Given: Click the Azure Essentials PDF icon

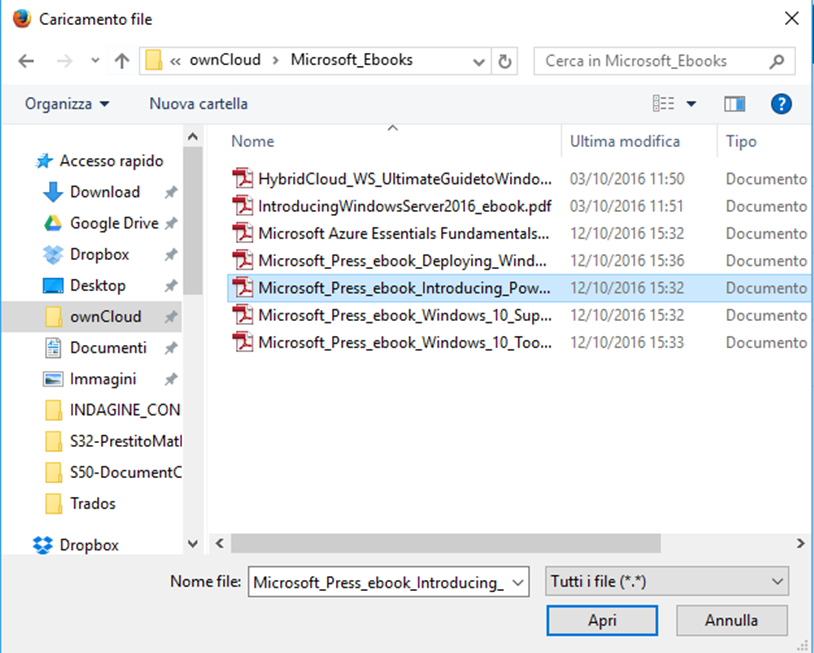Looking at the screenshot, I should (x=242, y=233).
